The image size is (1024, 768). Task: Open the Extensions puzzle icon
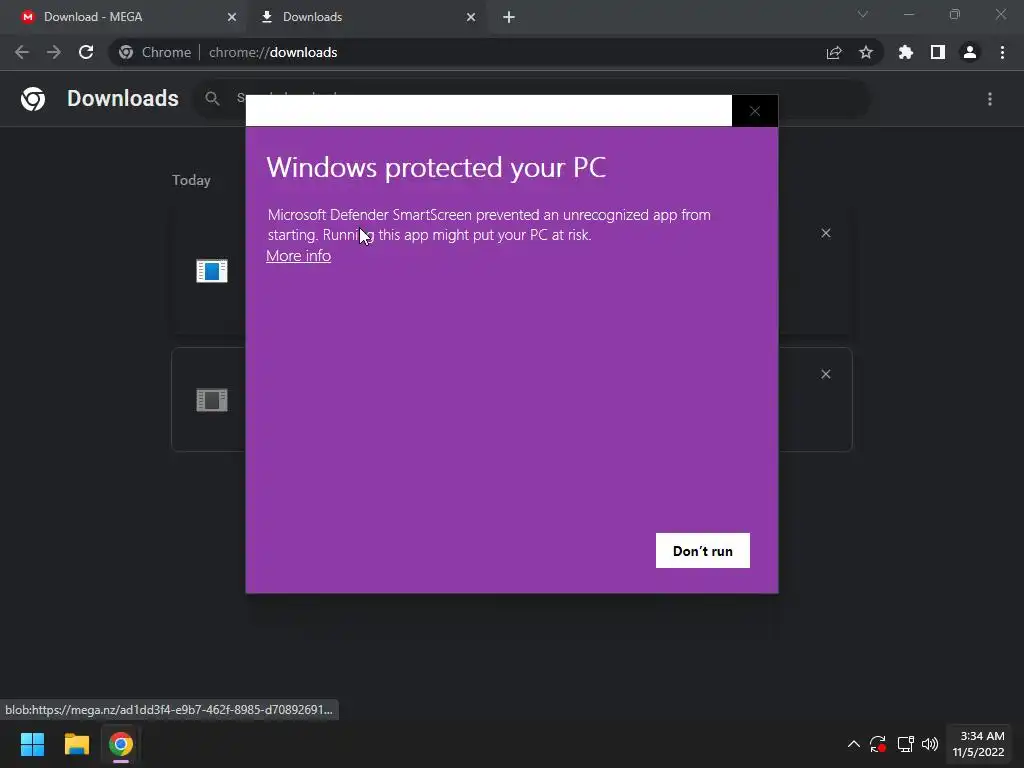pos(906,52)
